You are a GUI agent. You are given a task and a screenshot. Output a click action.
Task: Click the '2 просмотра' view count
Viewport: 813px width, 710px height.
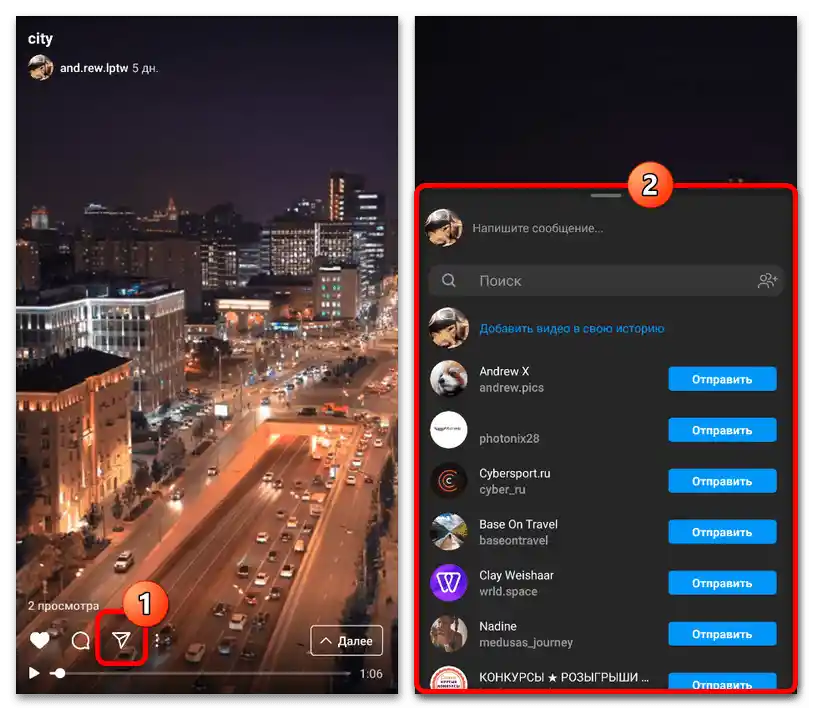63,606
